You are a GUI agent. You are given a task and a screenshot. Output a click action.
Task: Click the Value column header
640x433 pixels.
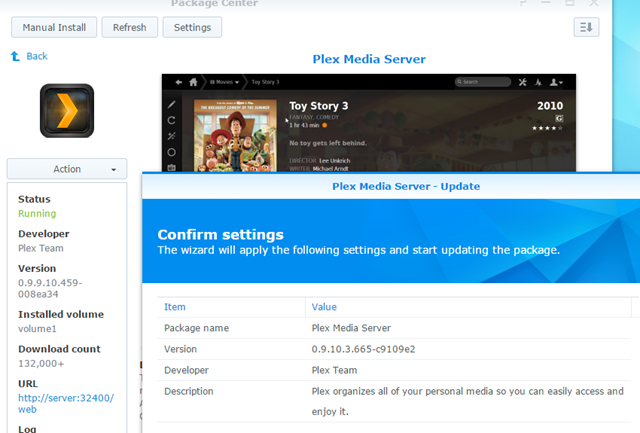(x=324, y=307)
